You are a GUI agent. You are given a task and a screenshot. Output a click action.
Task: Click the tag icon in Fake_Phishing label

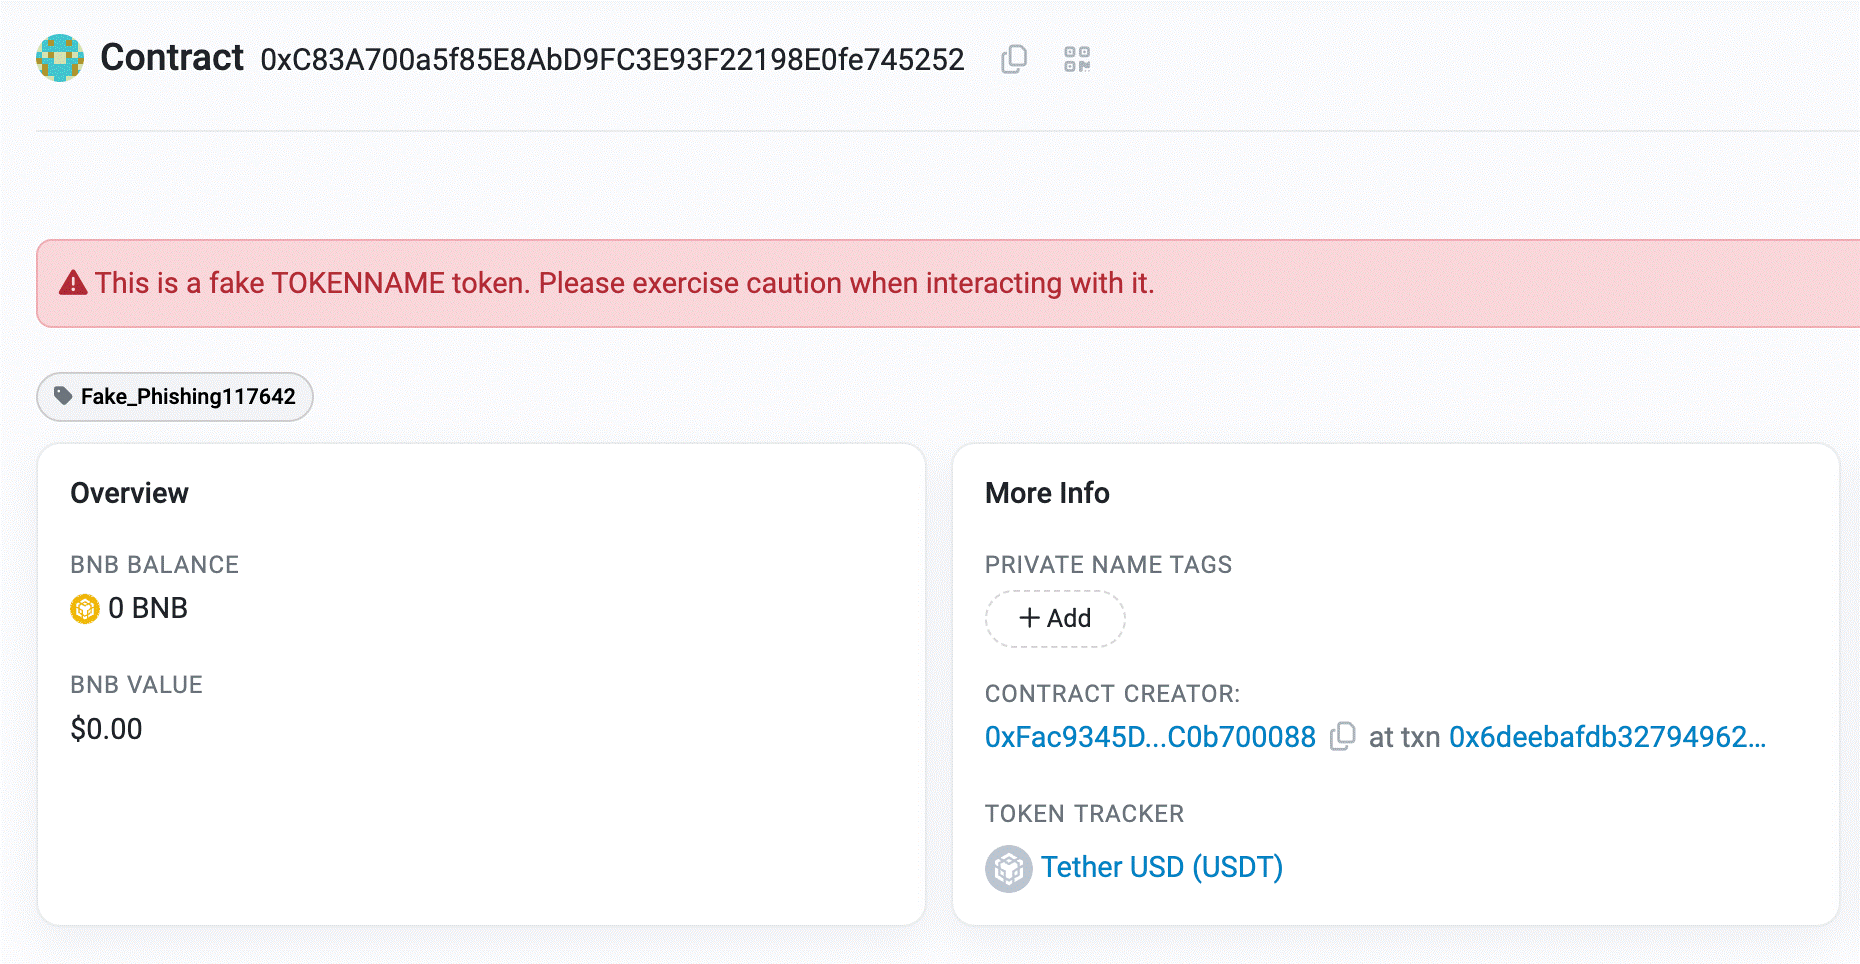(63, 396)
